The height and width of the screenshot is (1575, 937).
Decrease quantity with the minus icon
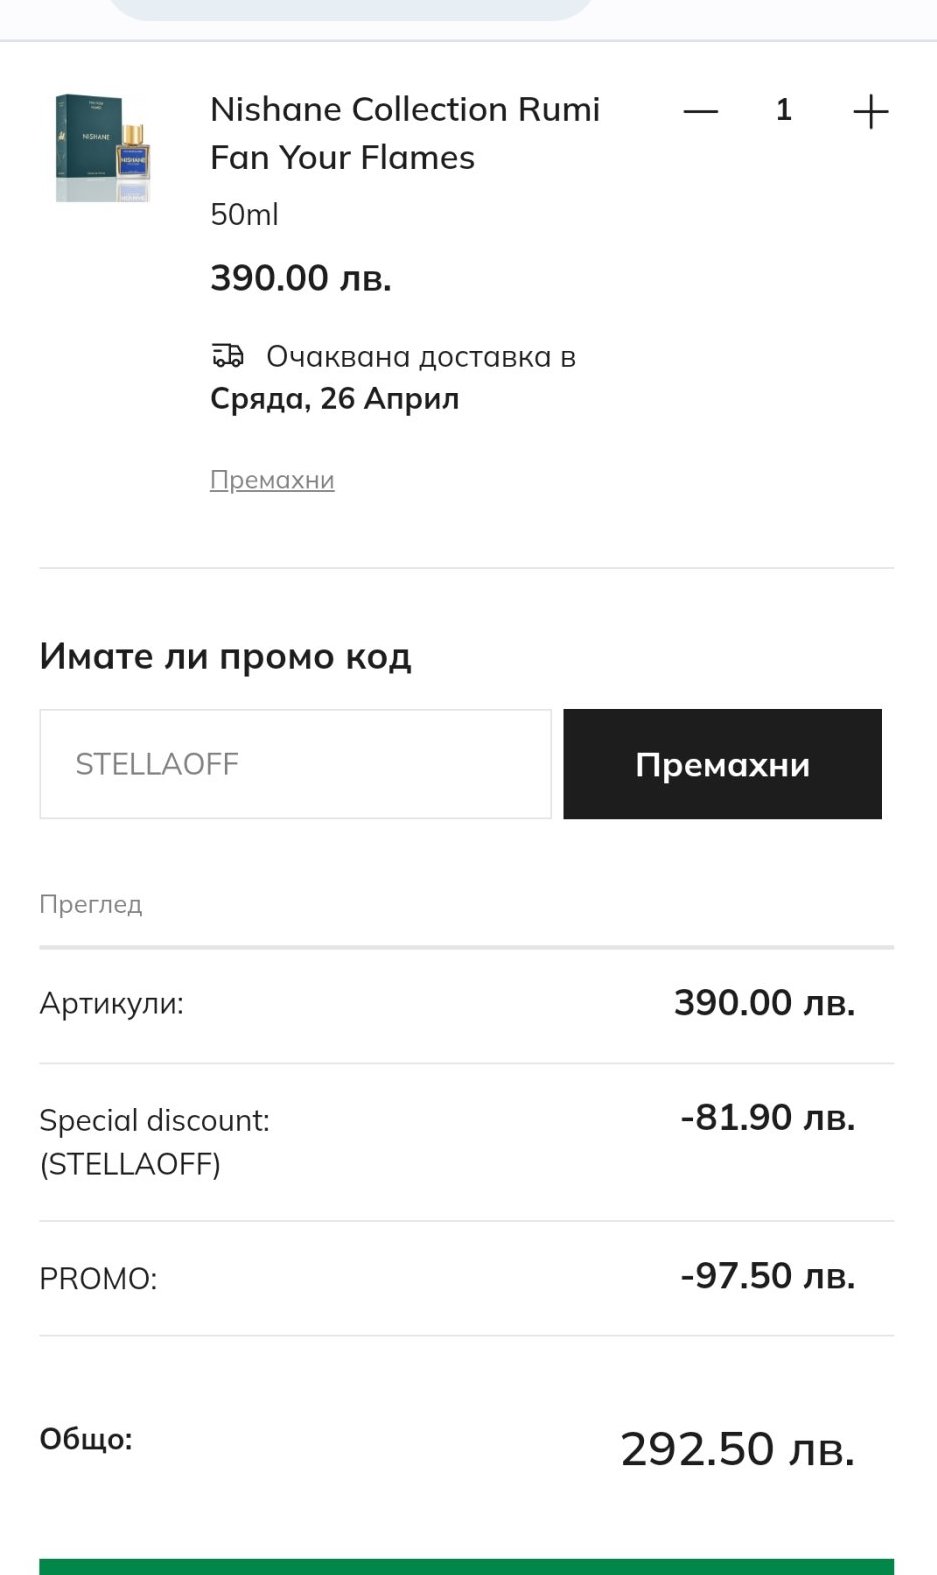[700, 111]
